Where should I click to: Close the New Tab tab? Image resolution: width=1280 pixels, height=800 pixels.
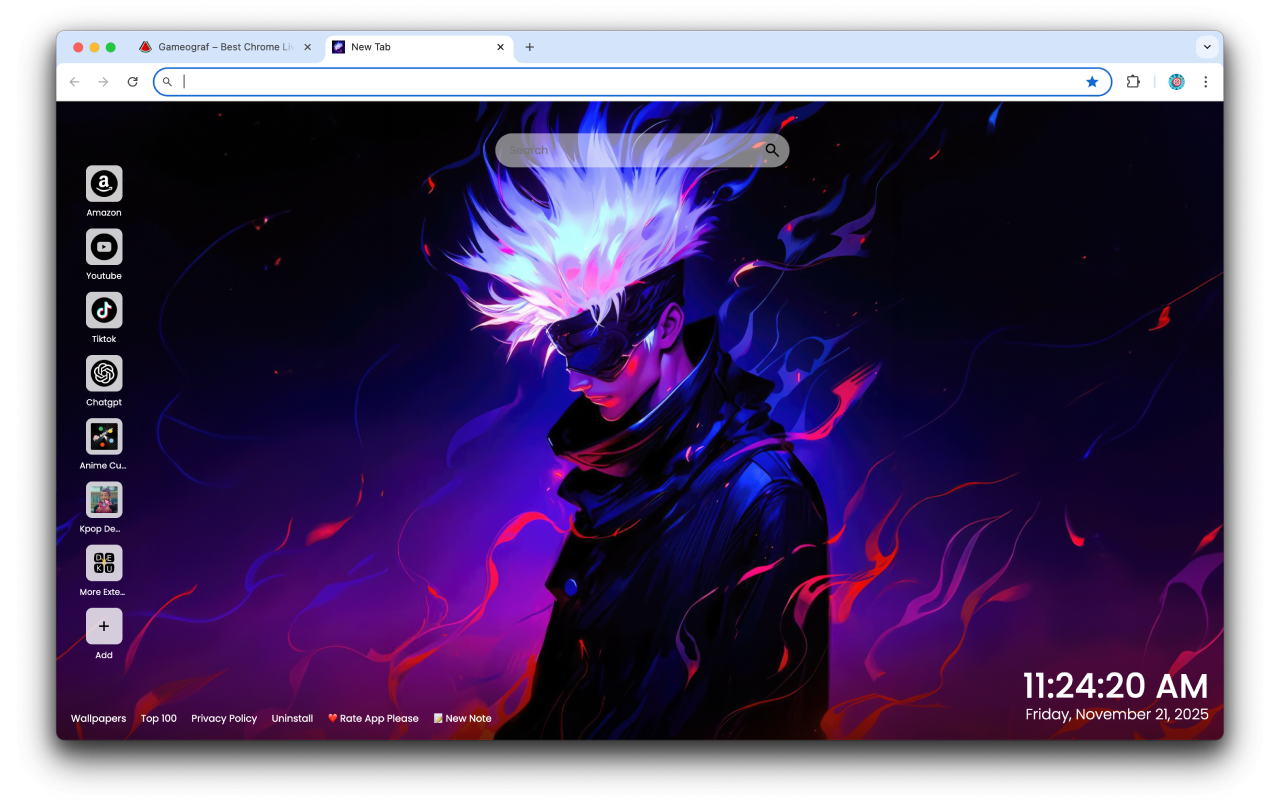[x=501, y=47]
